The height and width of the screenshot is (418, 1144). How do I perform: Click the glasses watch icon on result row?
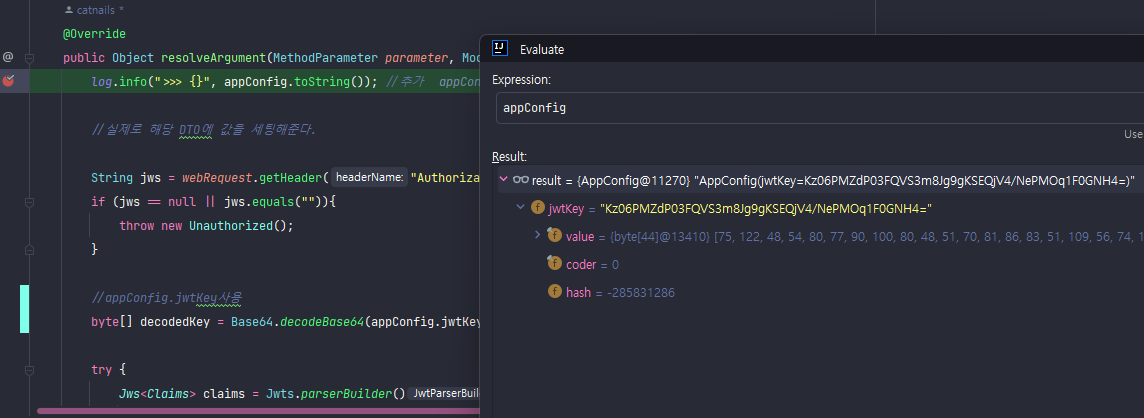[520, 179]
